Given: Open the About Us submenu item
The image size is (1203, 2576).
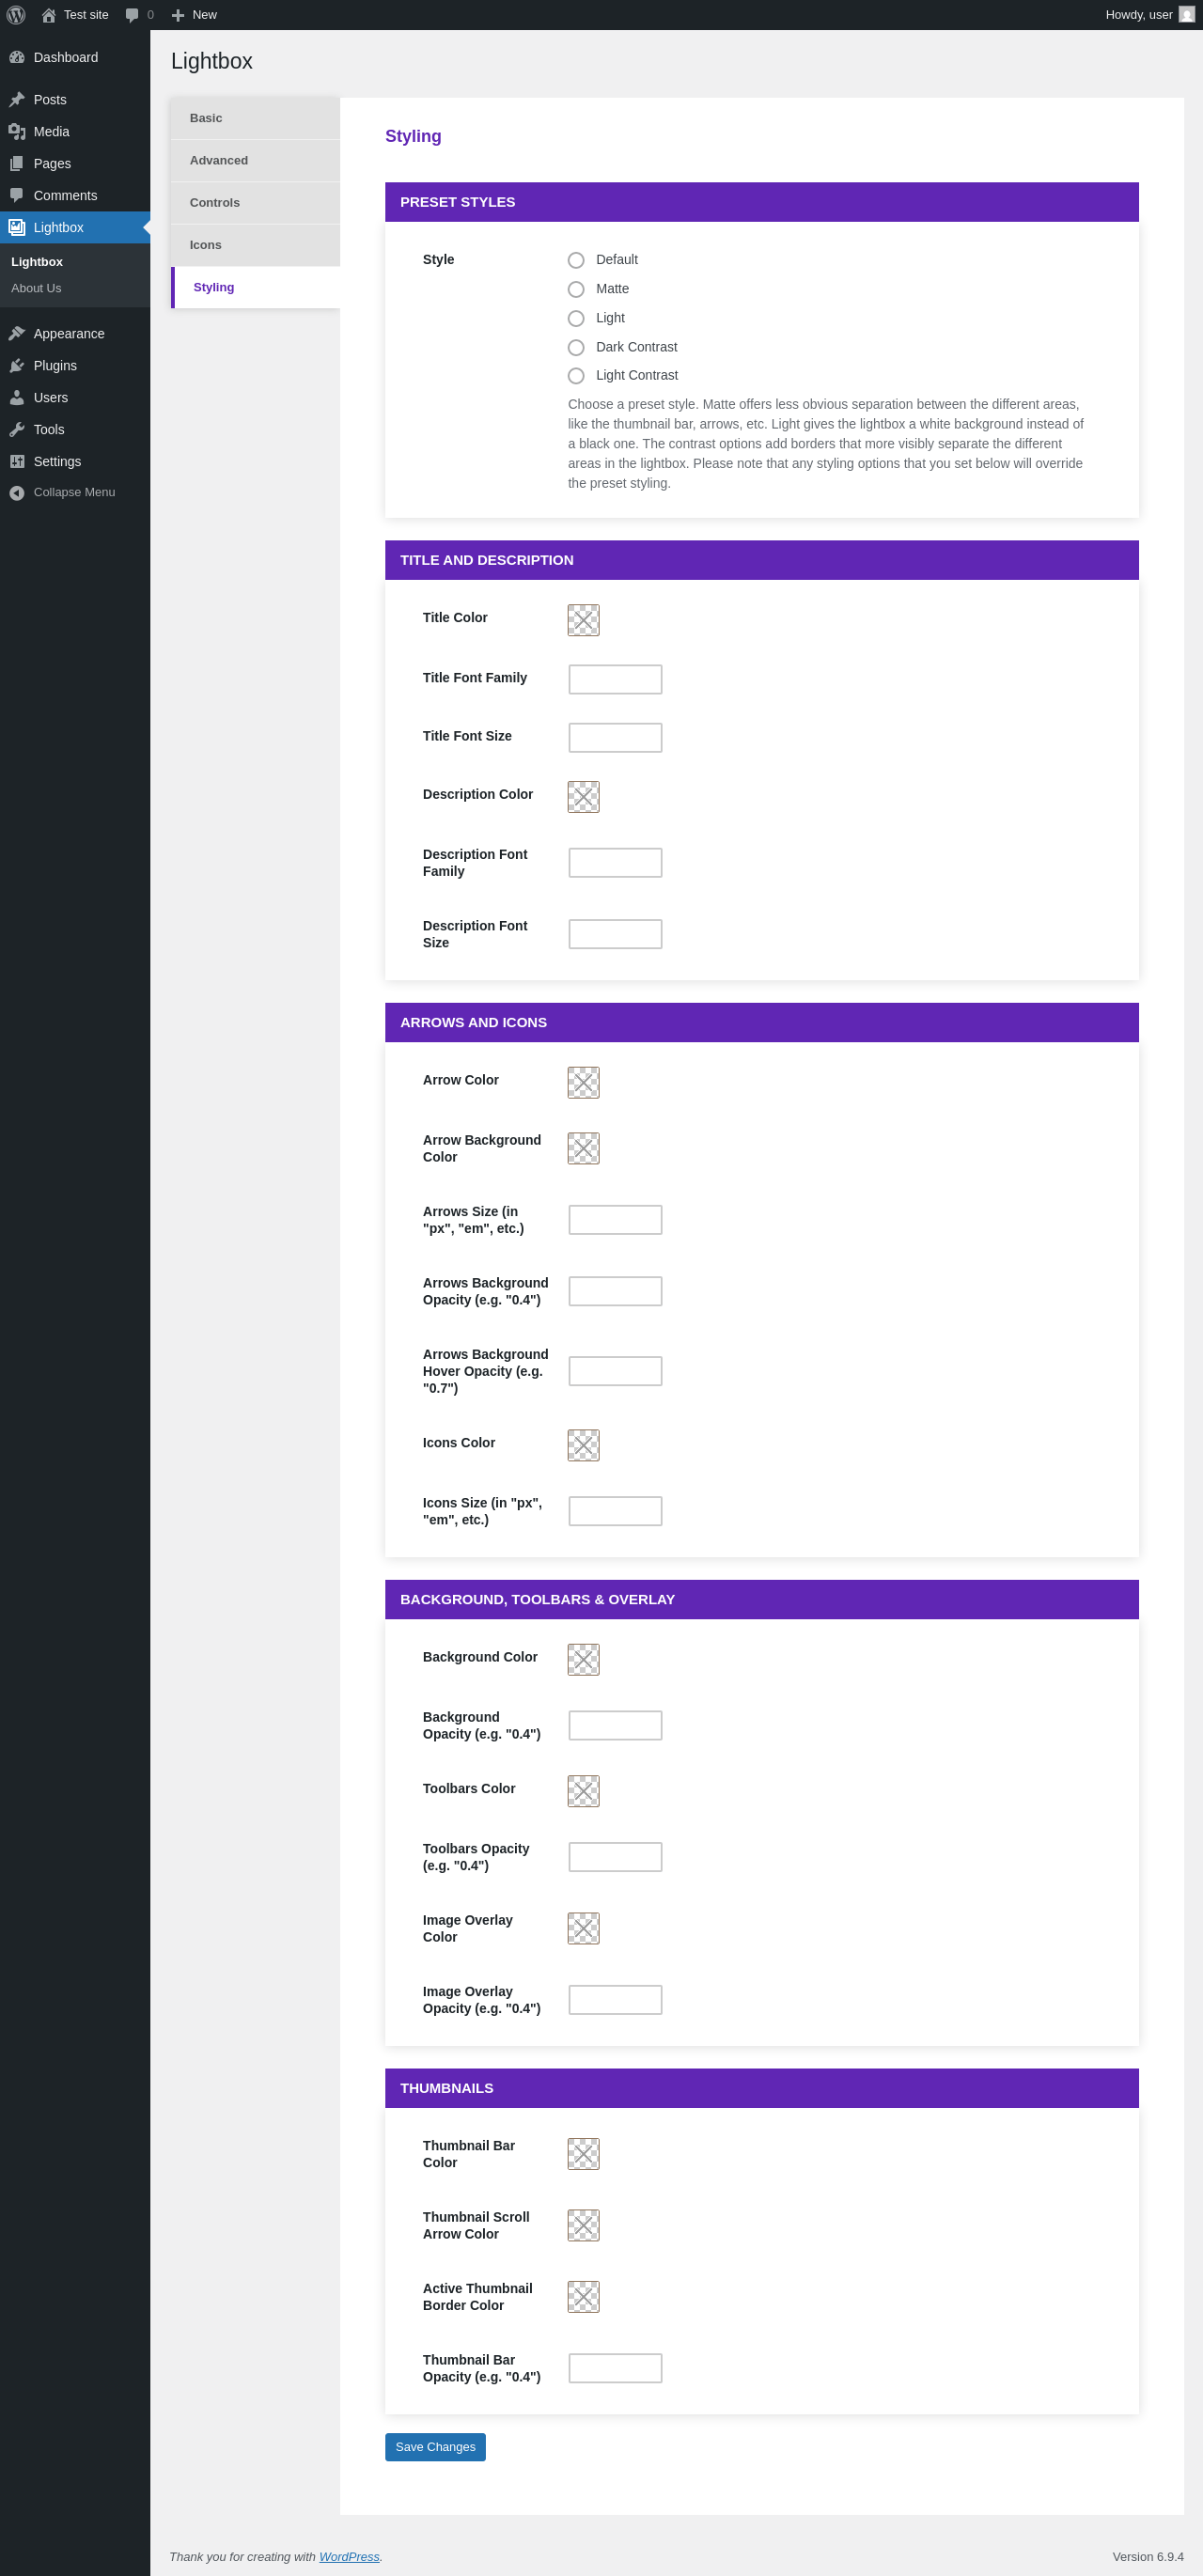Looking at the screenshot, I should point(36,288).
